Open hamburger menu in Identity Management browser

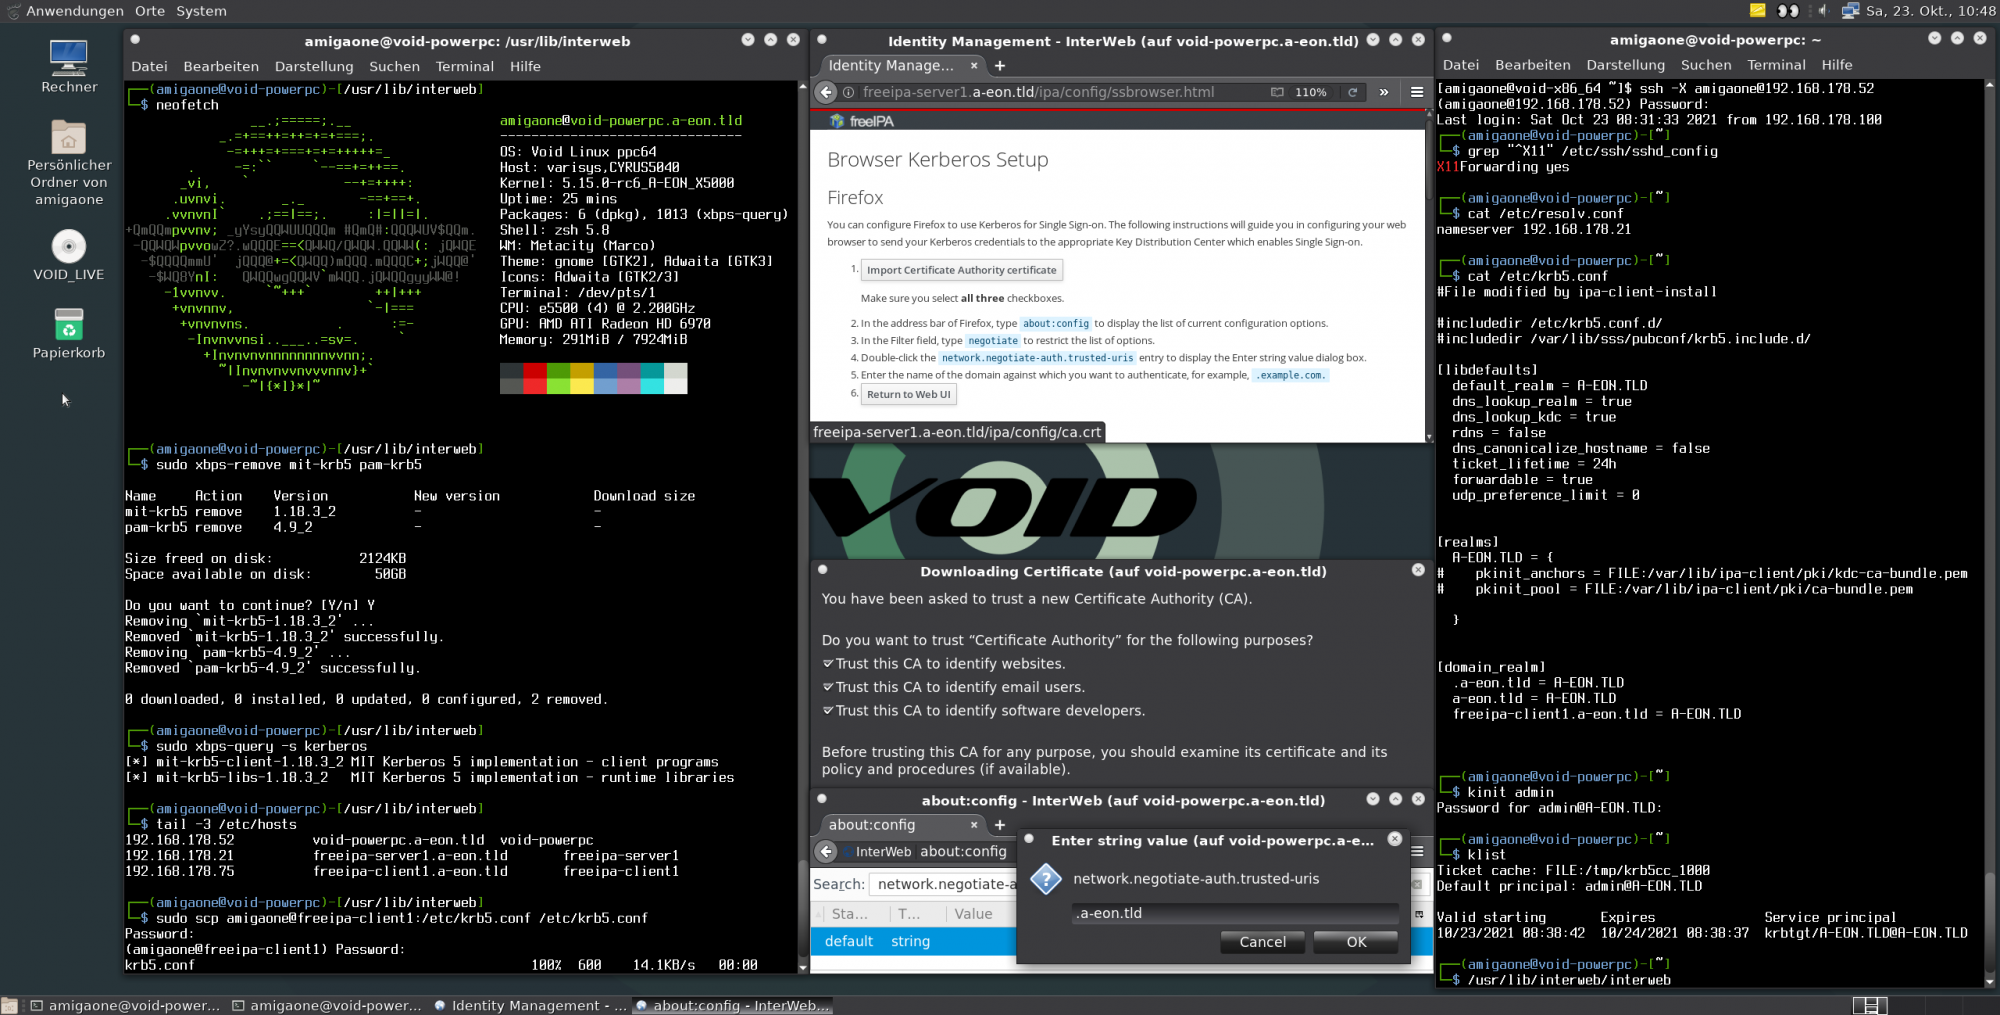point(1417,92)
